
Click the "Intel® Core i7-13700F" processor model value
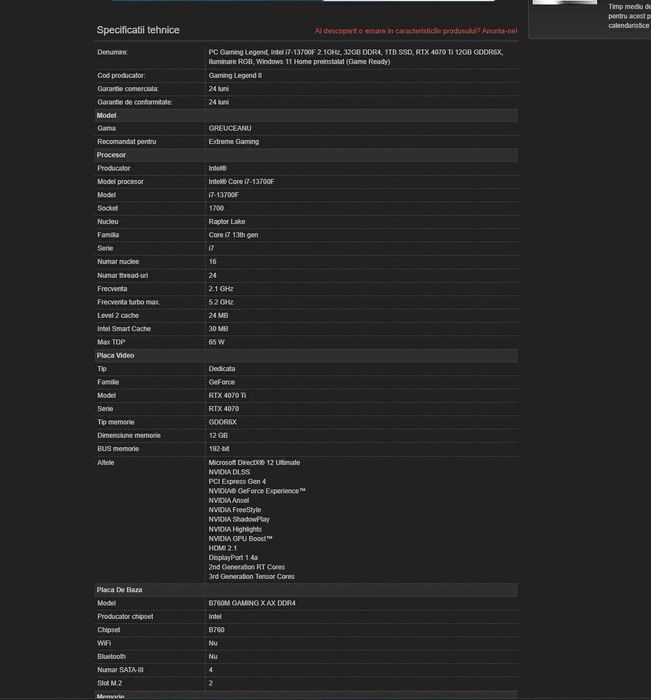241,182
